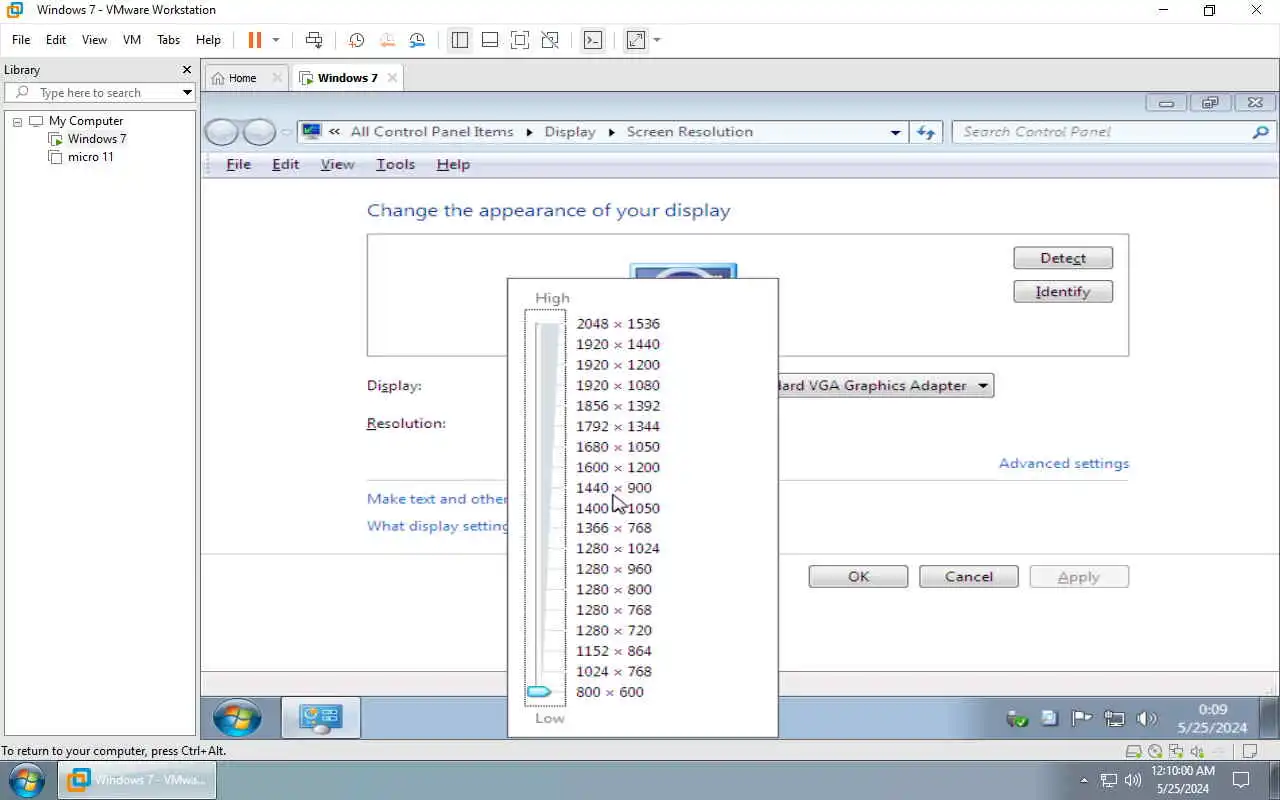
Task: Select 1024 × 768 resolution
Action: (x=614, y=671)
